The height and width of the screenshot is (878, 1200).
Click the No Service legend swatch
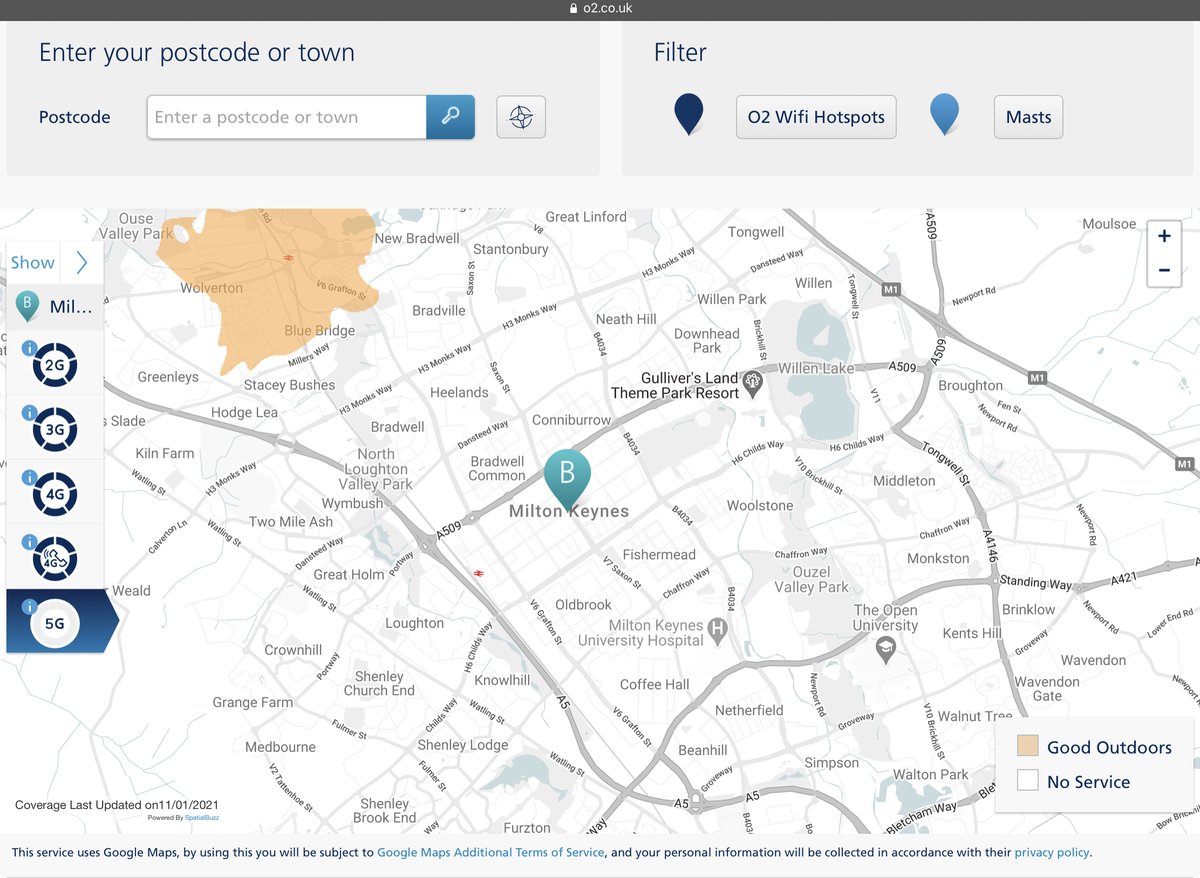pyautogui.click(x=1028, y=781)
